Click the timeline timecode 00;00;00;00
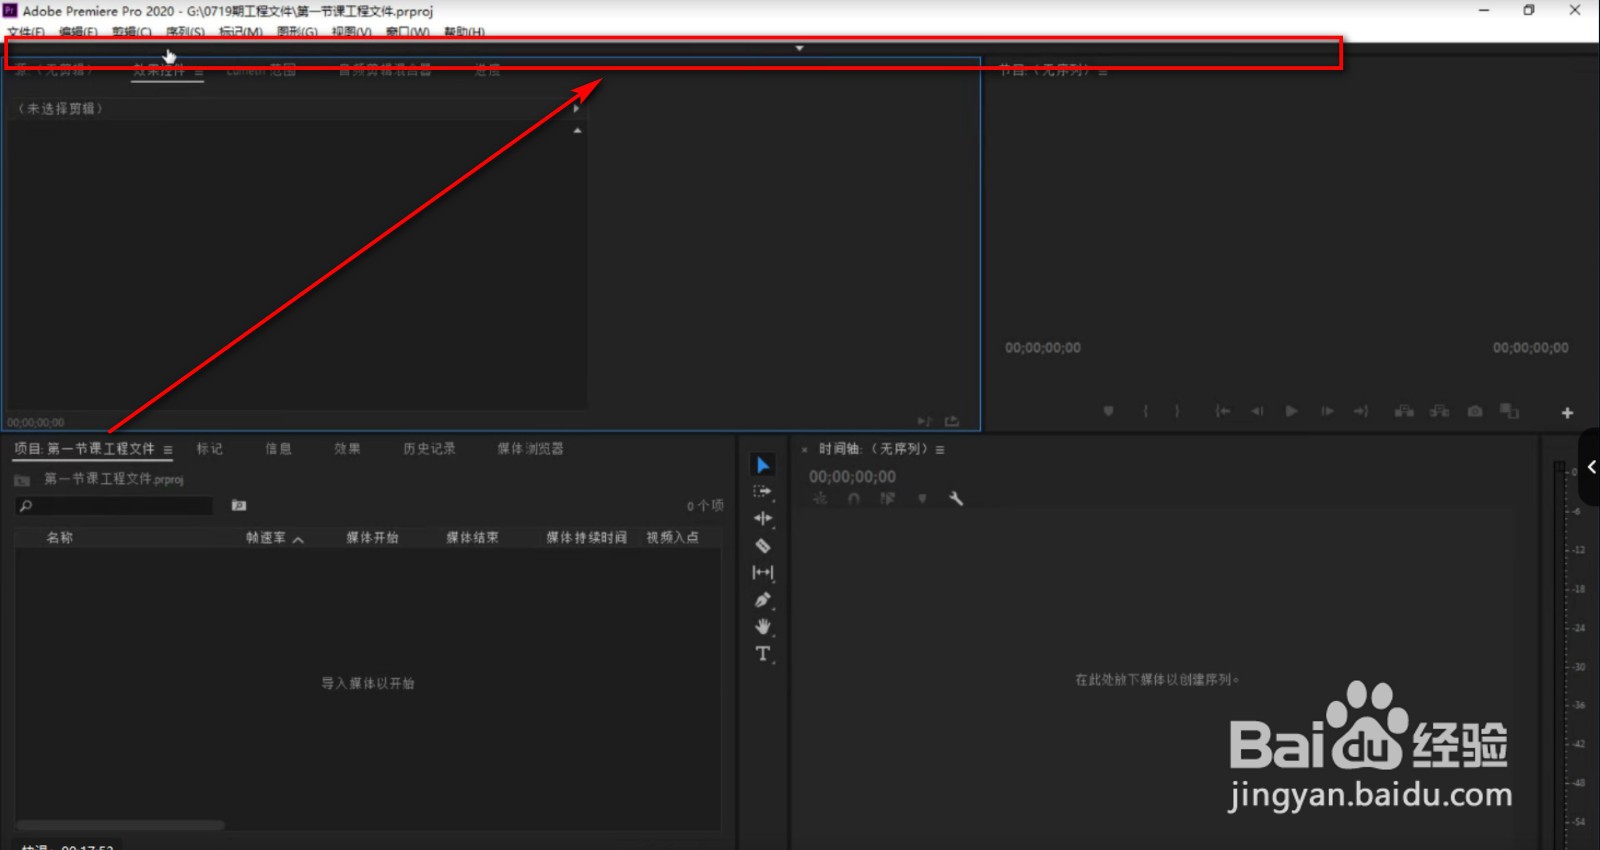The width and height of the screenshot is (1600, 850). 852,477
